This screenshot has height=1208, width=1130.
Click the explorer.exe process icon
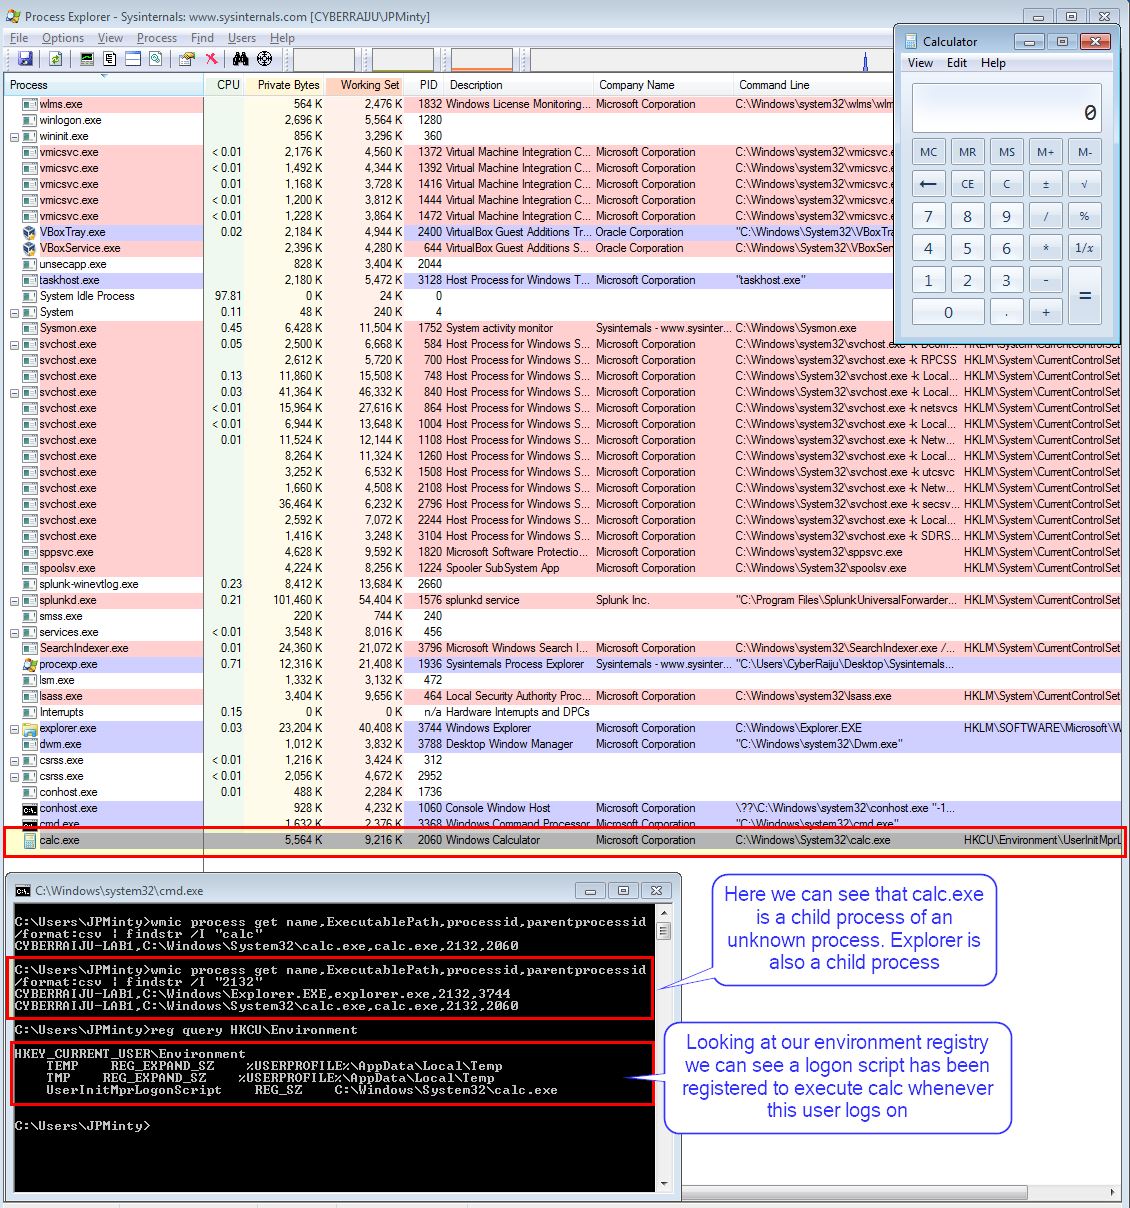point(29,728)
